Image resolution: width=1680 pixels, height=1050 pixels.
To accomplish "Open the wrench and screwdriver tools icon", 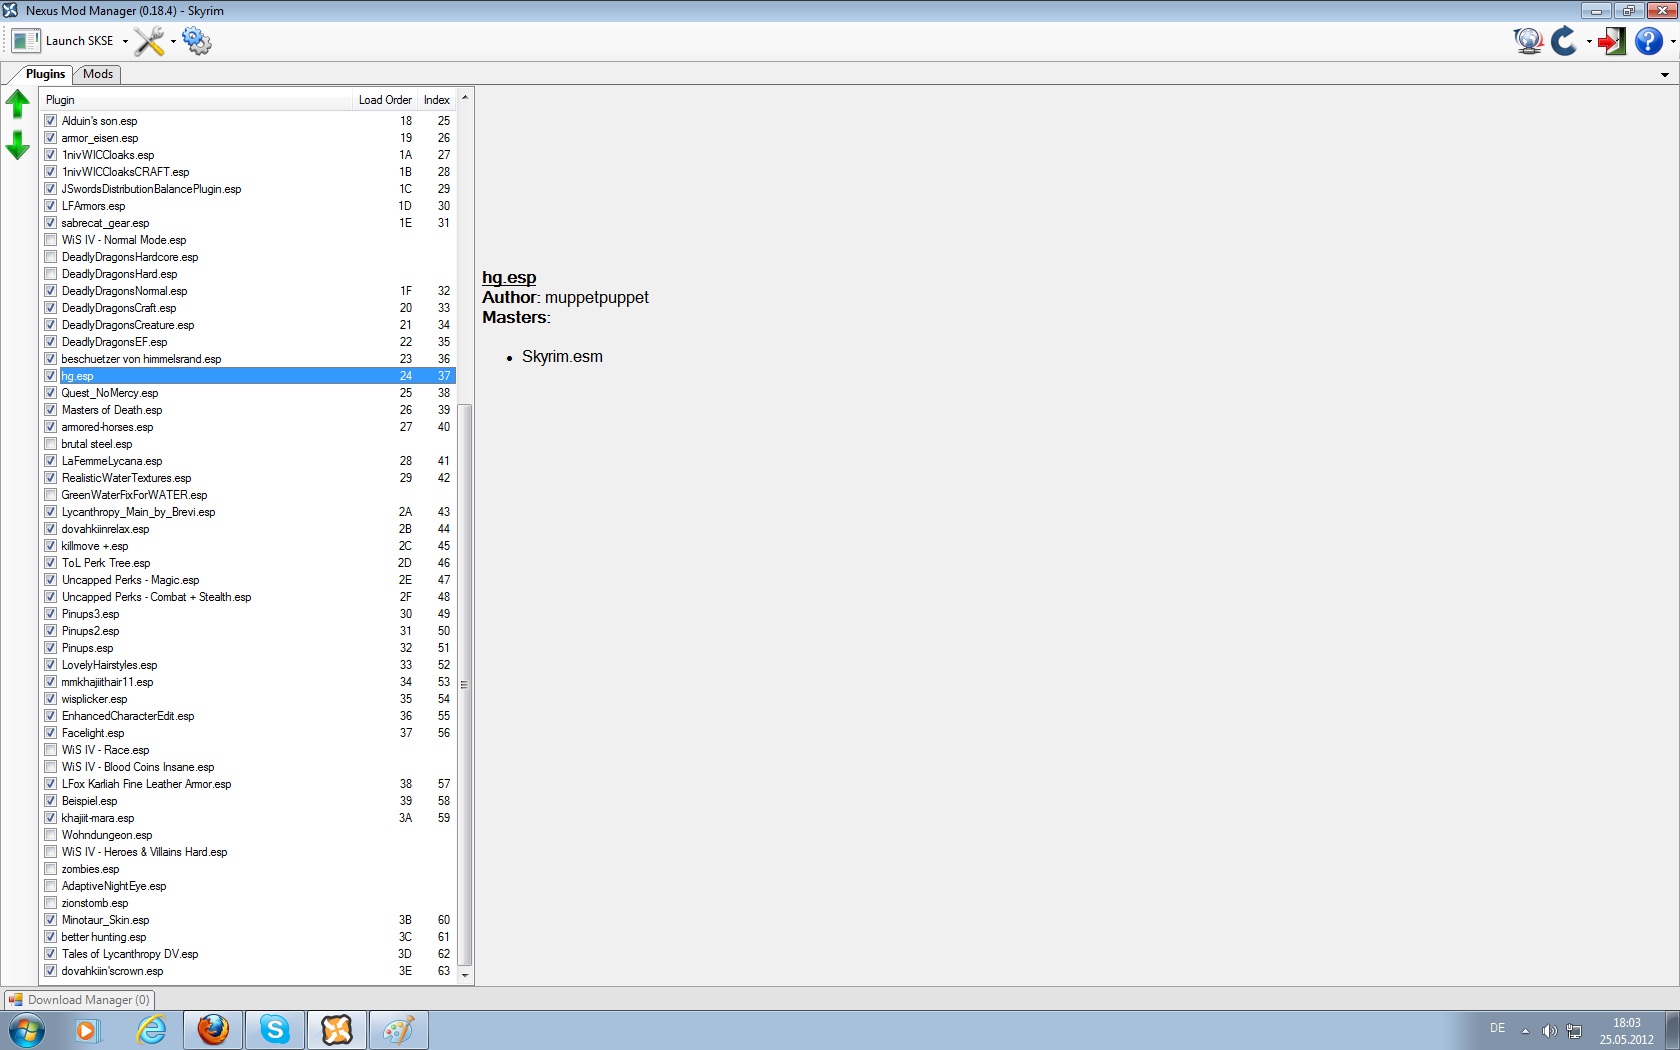I will tap(149, 41).
